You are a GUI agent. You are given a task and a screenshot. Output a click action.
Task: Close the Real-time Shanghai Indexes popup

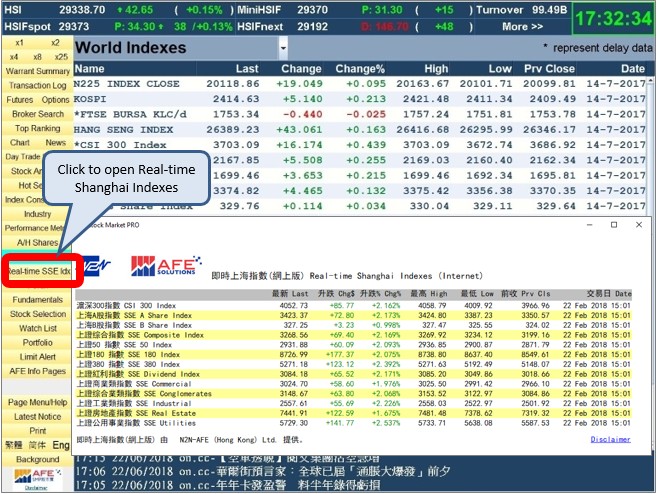click(639, 225)
